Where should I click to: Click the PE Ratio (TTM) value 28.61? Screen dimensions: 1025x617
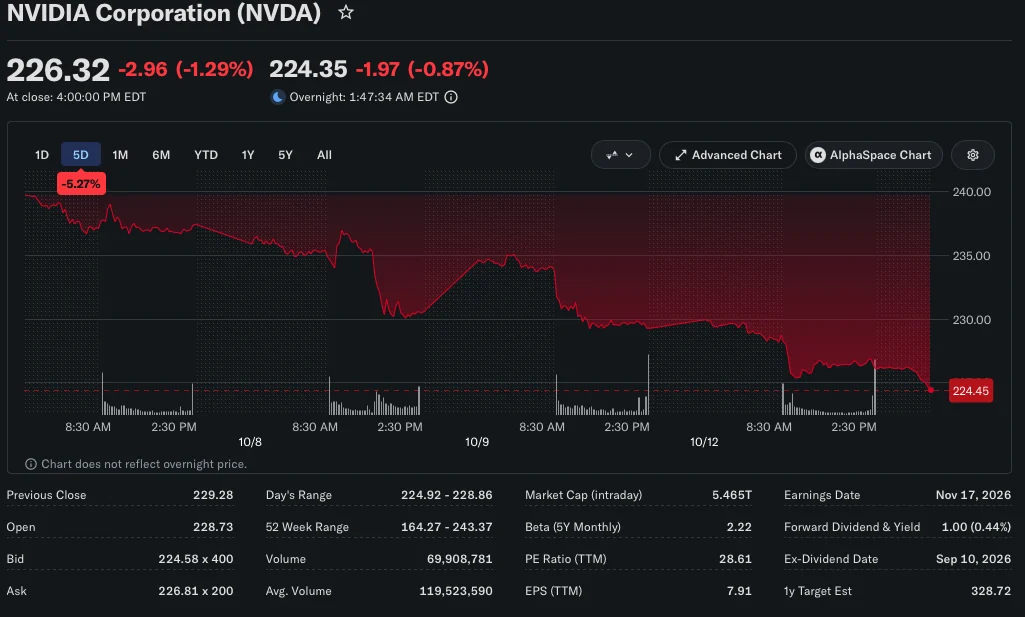735,559
